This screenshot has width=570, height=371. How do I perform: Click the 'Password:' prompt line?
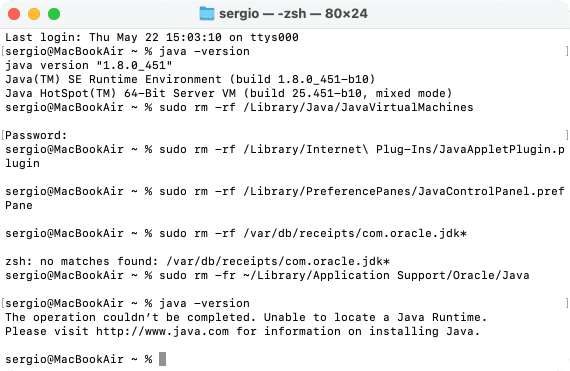click(36, 136)
